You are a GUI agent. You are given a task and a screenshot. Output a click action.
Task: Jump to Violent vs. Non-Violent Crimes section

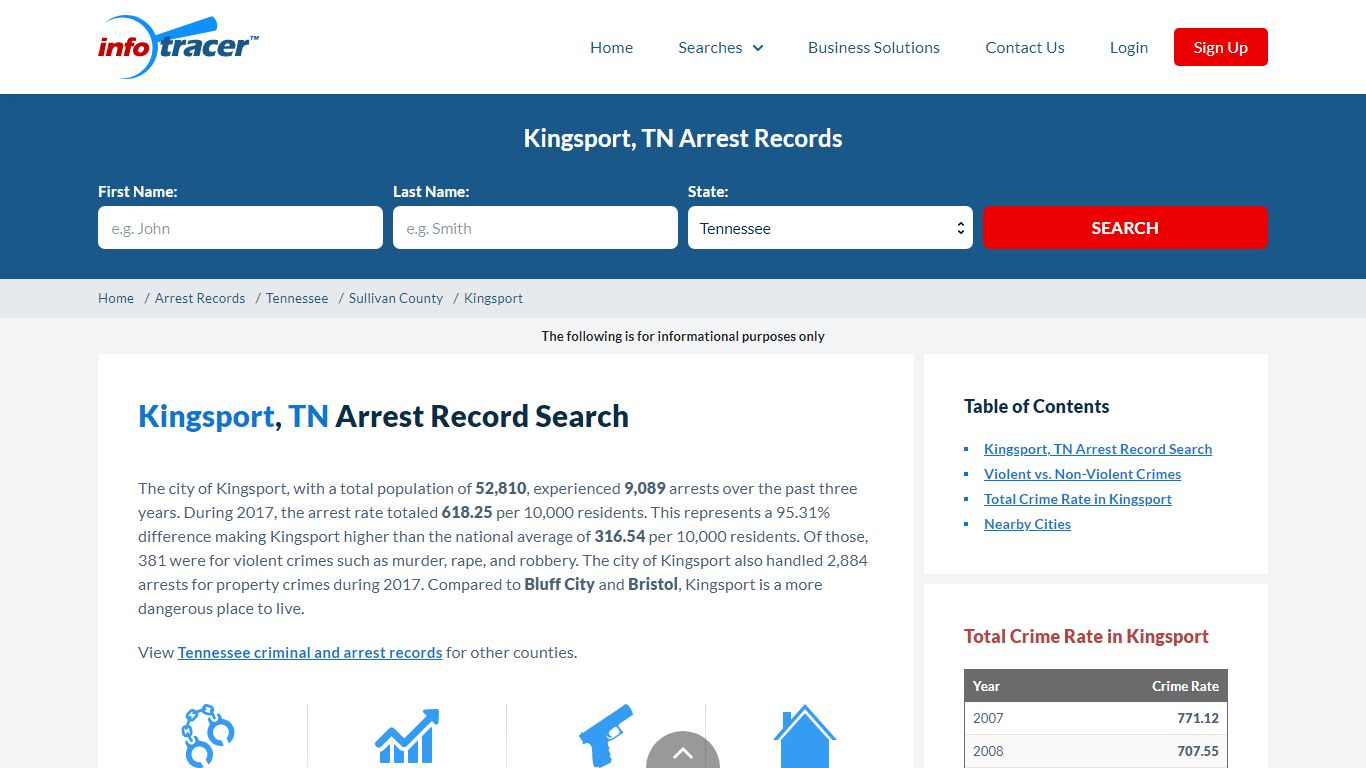point(1082,474)
